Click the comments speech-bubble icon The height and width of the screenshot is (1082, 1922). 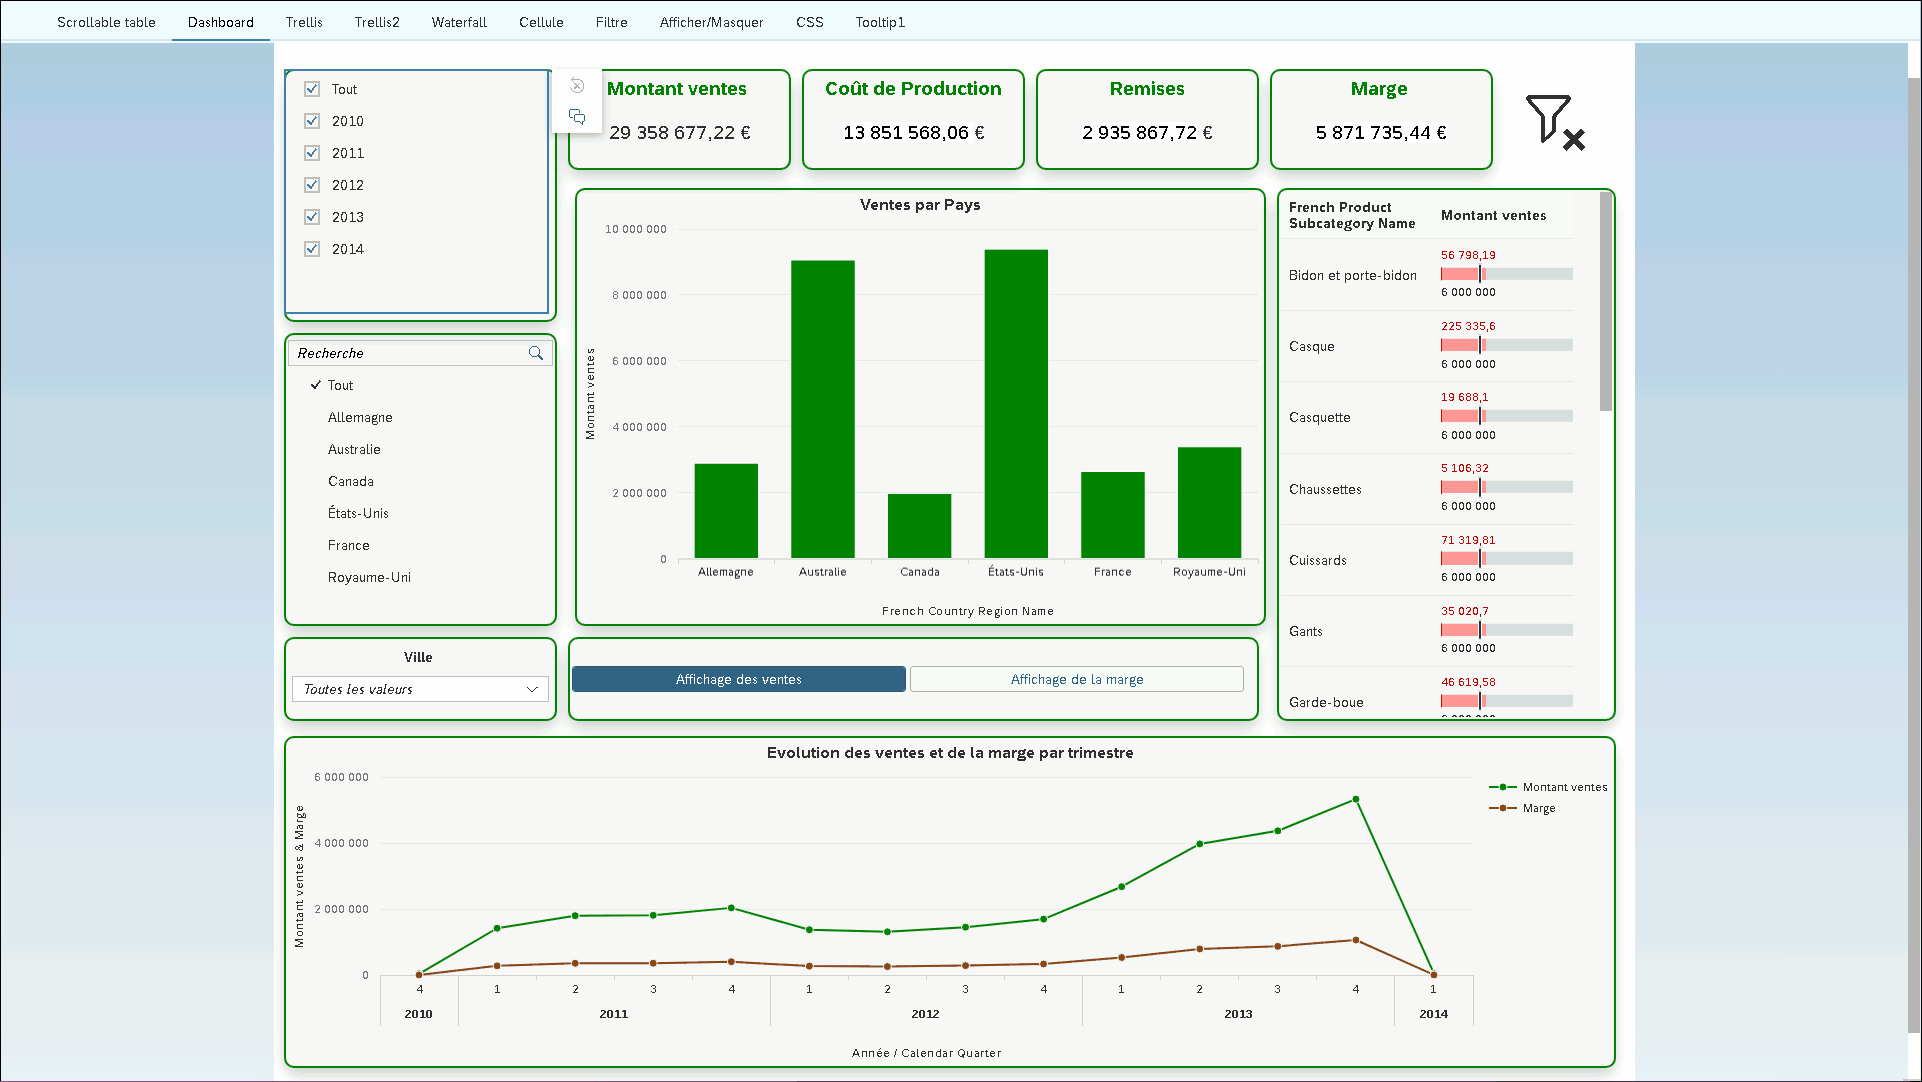click(577, 117)
